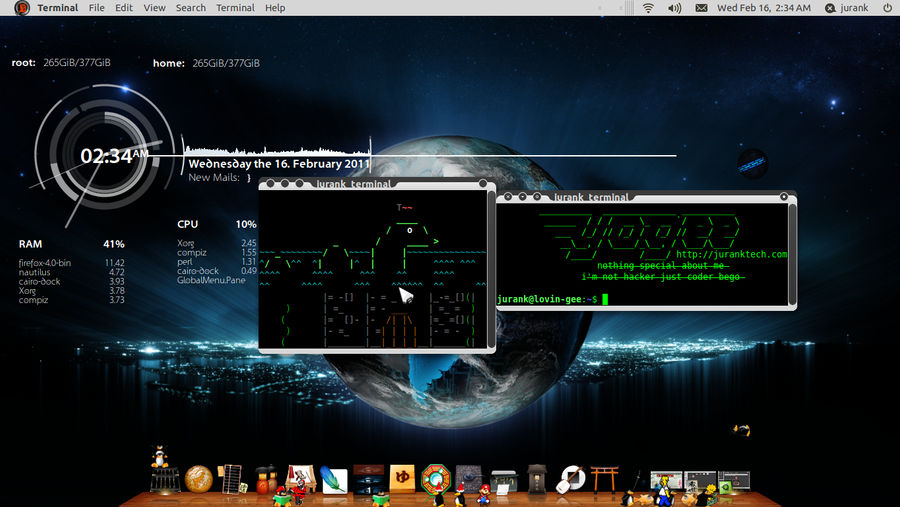The width and height of the screenshot is (900, 507).
Task: Click the workspace switcher dock icon
Action: [368, 479]
